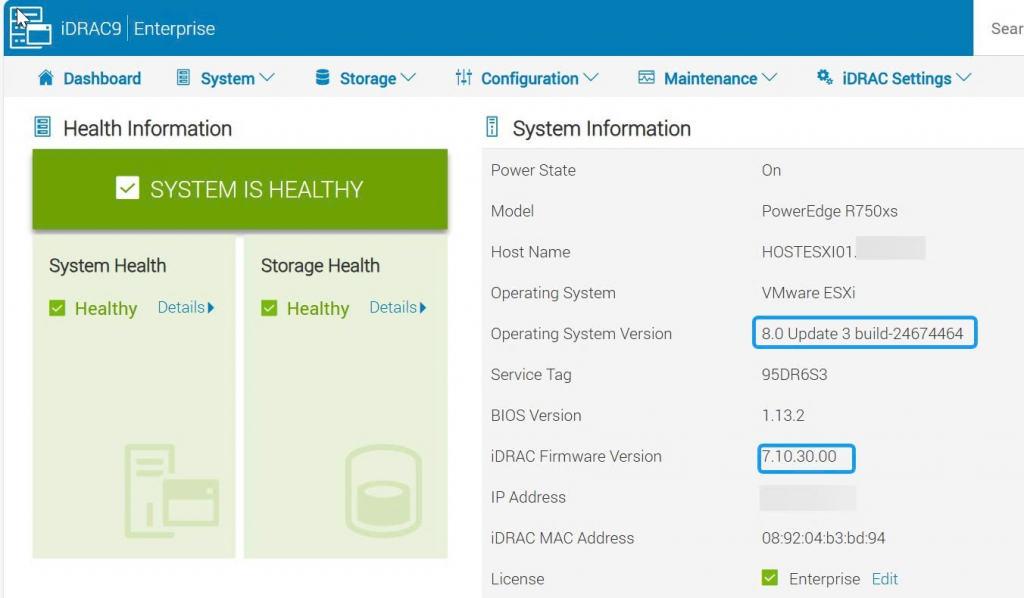Click the large Storage Health disk graphic
1024x598 pixels.
coord(383,491)
